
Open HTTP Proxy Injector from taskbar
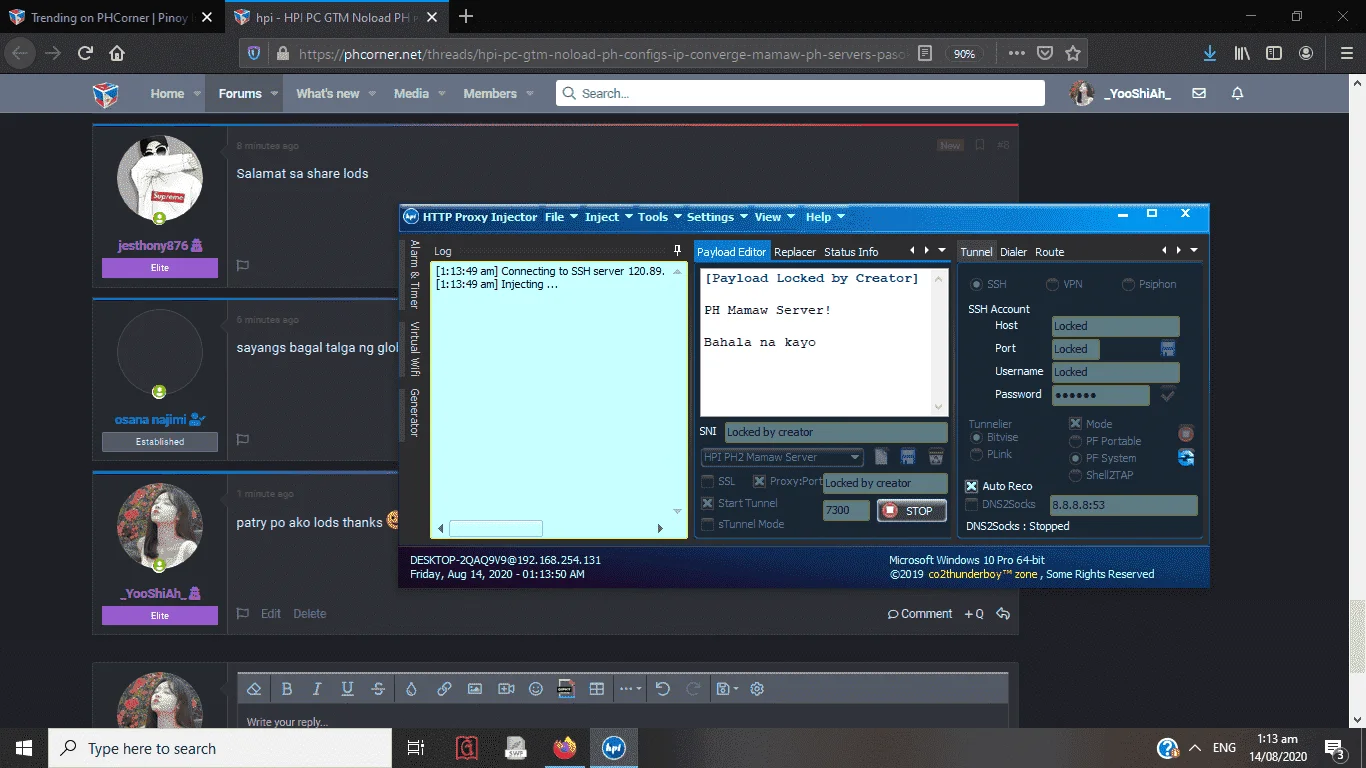click(x=613, y=748)
